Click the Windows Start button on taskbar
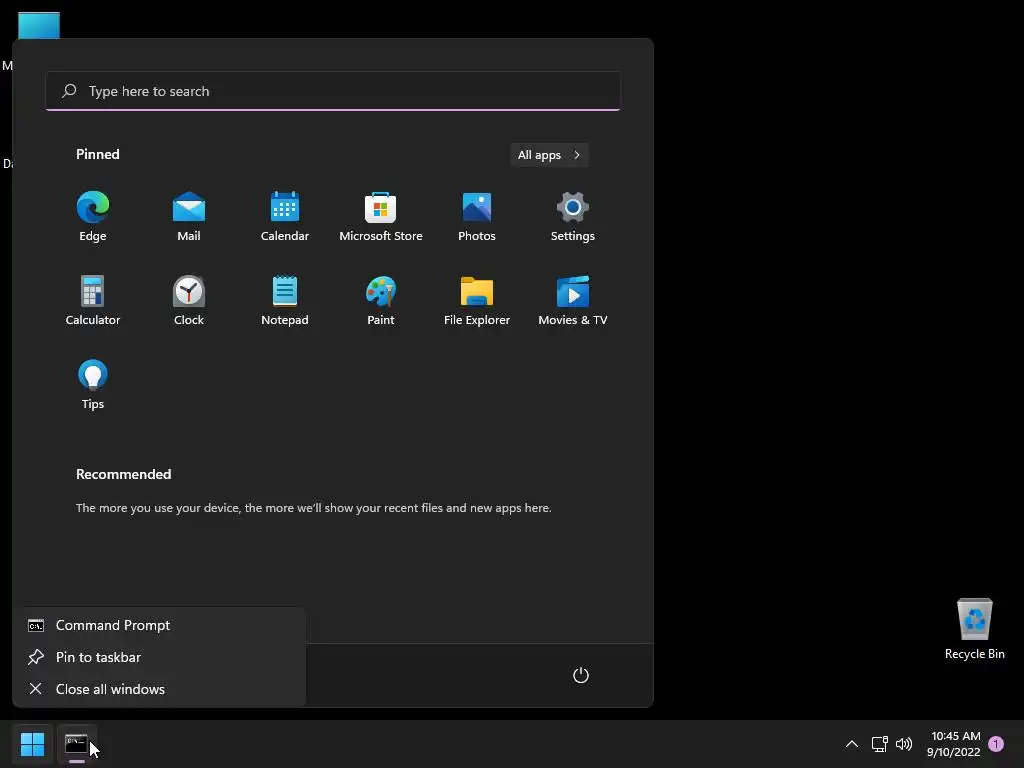The height and width of the screenshot is (768, 1024). tap(32, 744)
